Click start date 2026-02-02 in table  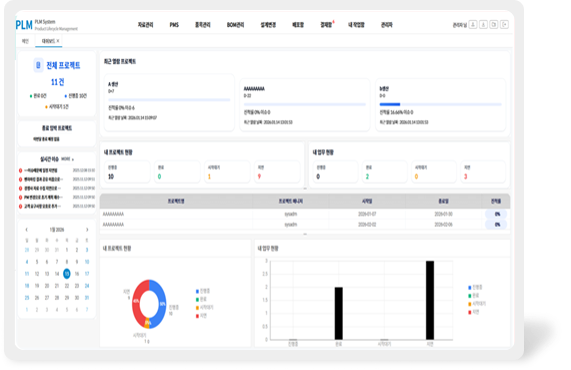tap(367, 225)
